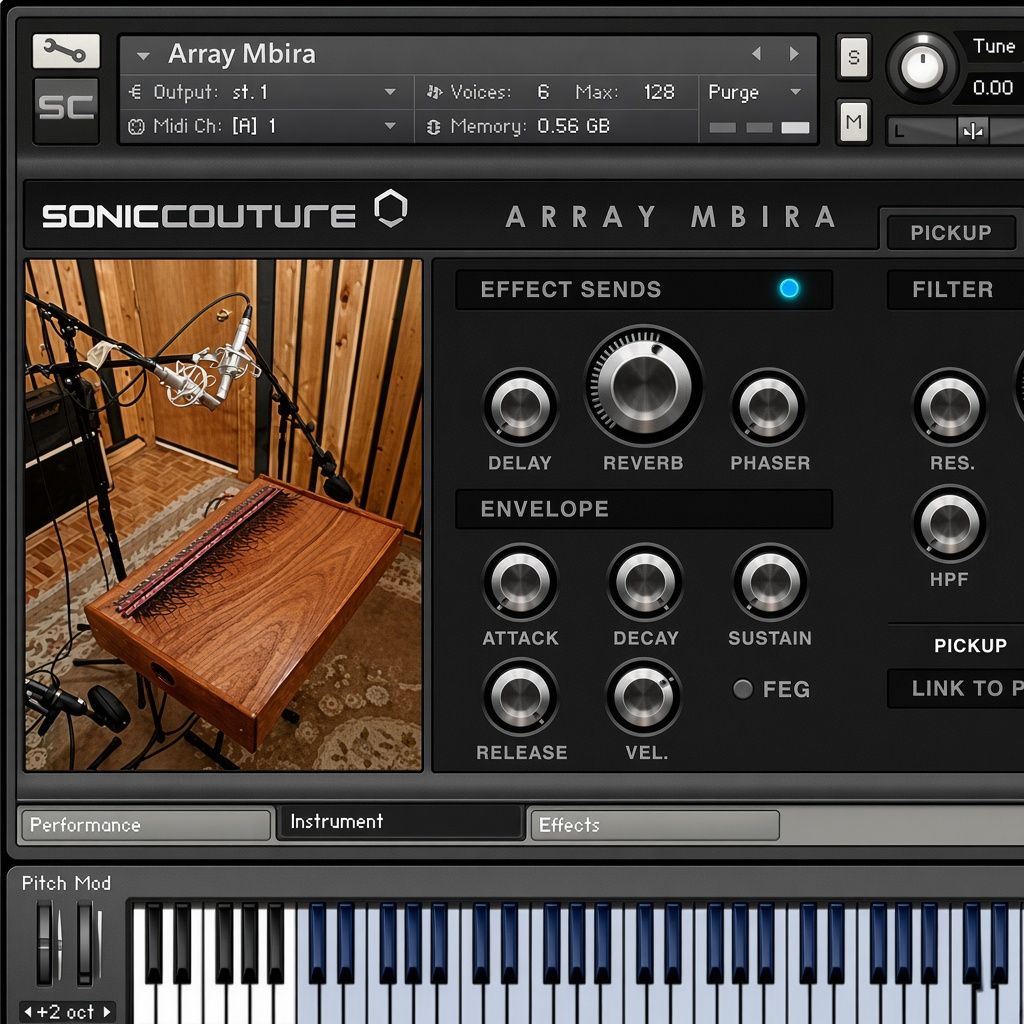Click the Vel. knob

644,696
